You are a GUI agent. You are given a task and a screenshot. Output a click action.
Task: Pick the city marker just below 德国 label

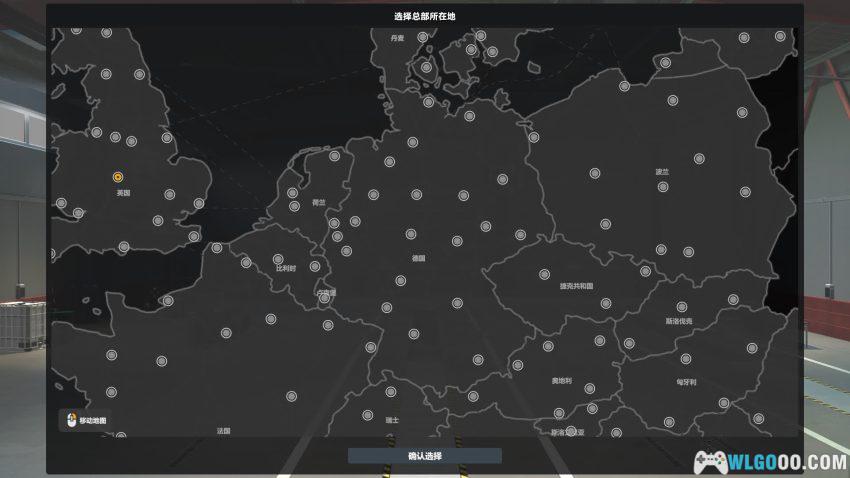click(x=400, y=280)
